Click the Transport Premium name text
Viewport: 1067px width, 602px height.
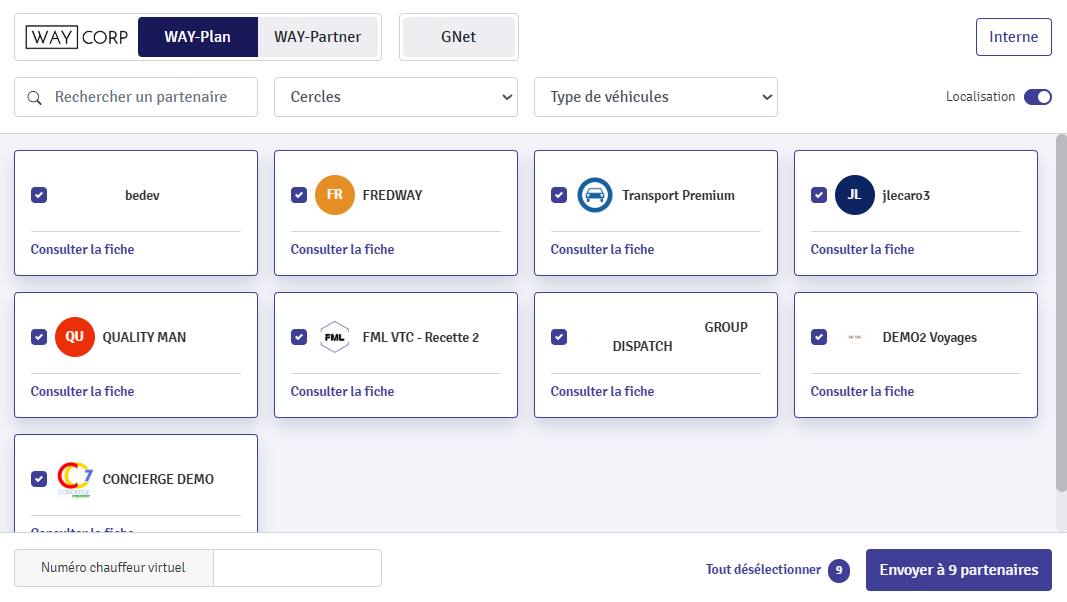678,196
